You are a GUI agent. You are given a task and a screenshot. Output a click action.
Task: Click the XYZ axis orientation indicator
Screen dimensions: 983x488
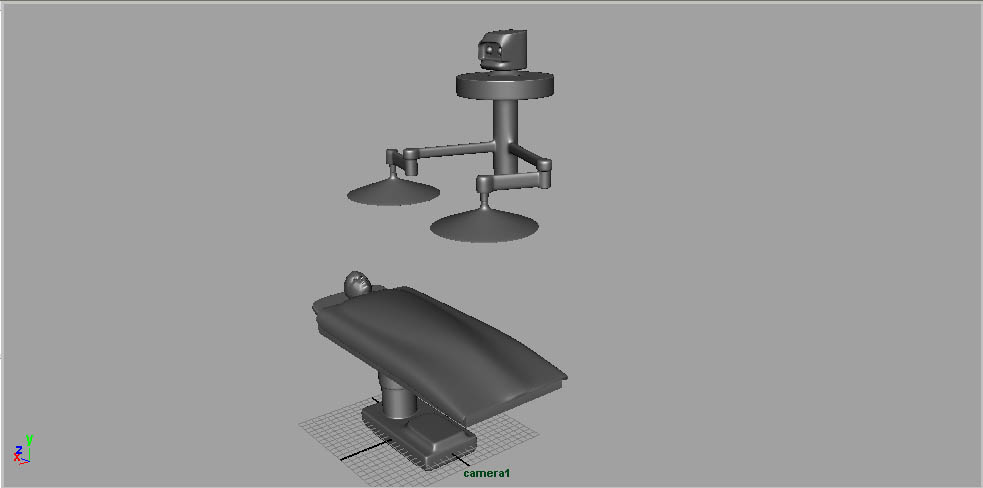point(23,450)
